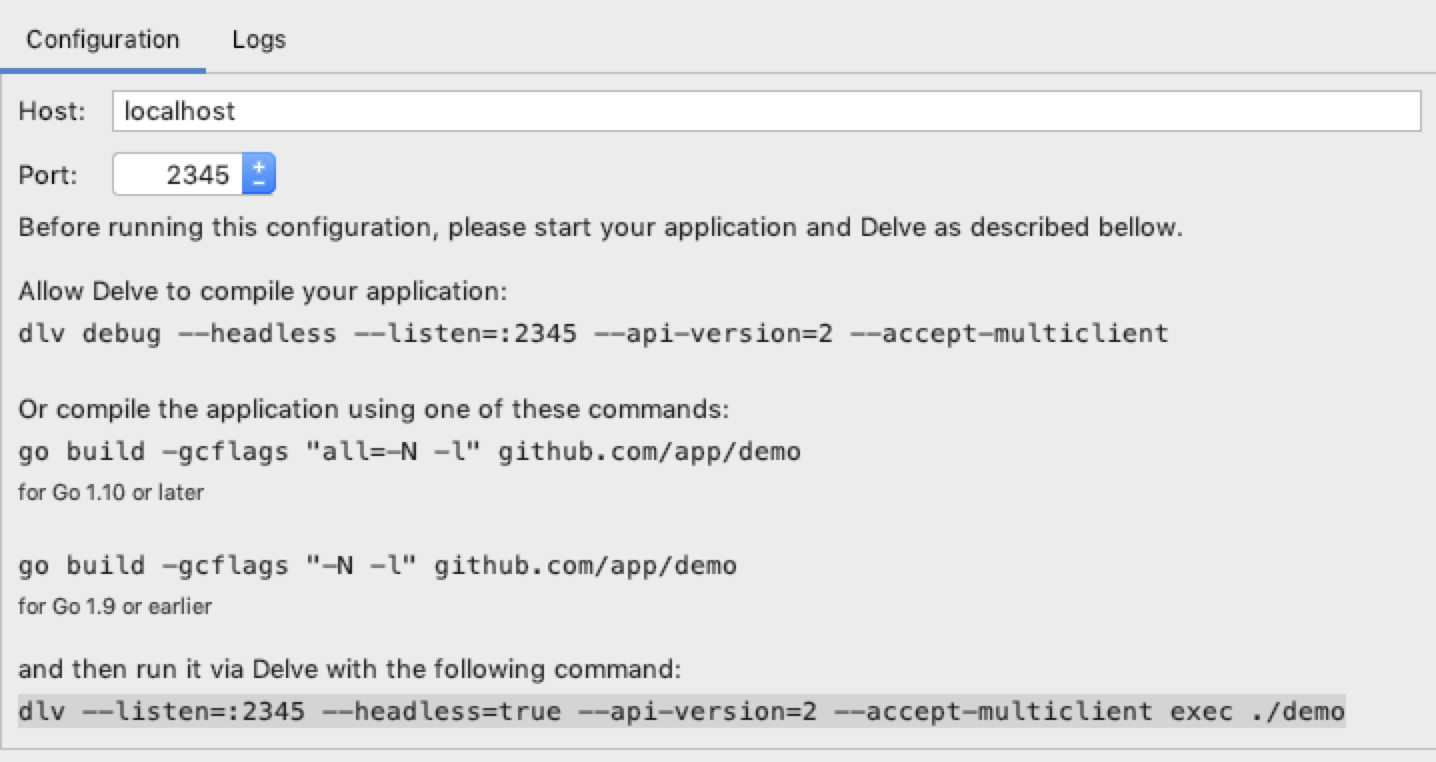Screen dimensions: 1436x762
Task: Click the 'Or compile the application' instruction text
Action: (375, 410)
